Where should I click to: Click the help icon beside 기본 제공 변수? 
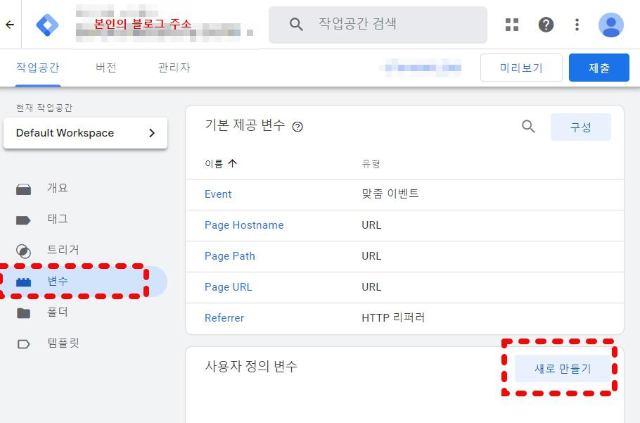298,127
